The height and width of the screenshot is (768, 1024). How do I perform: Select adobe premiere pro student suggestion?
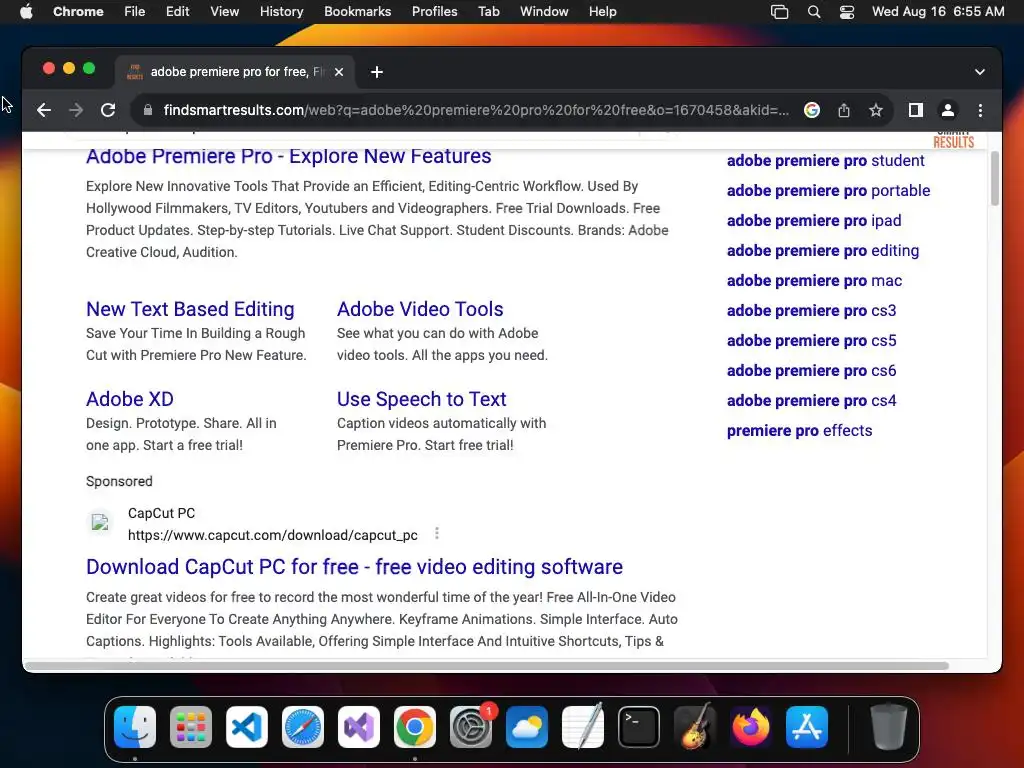coord(825,161)
